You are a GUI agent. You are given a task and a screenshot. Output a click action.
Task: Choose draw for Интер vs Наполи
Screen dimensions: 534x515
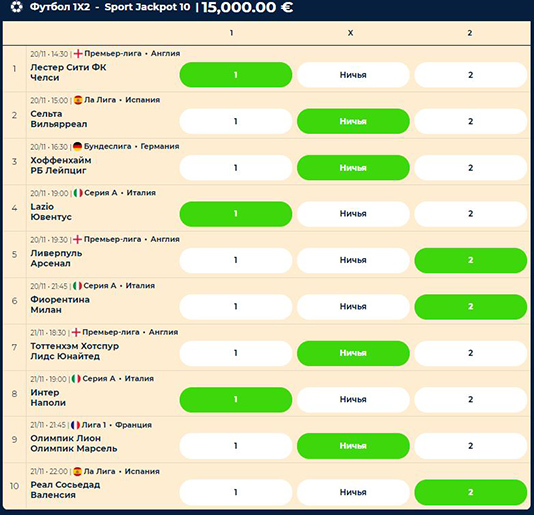[353, 400]
